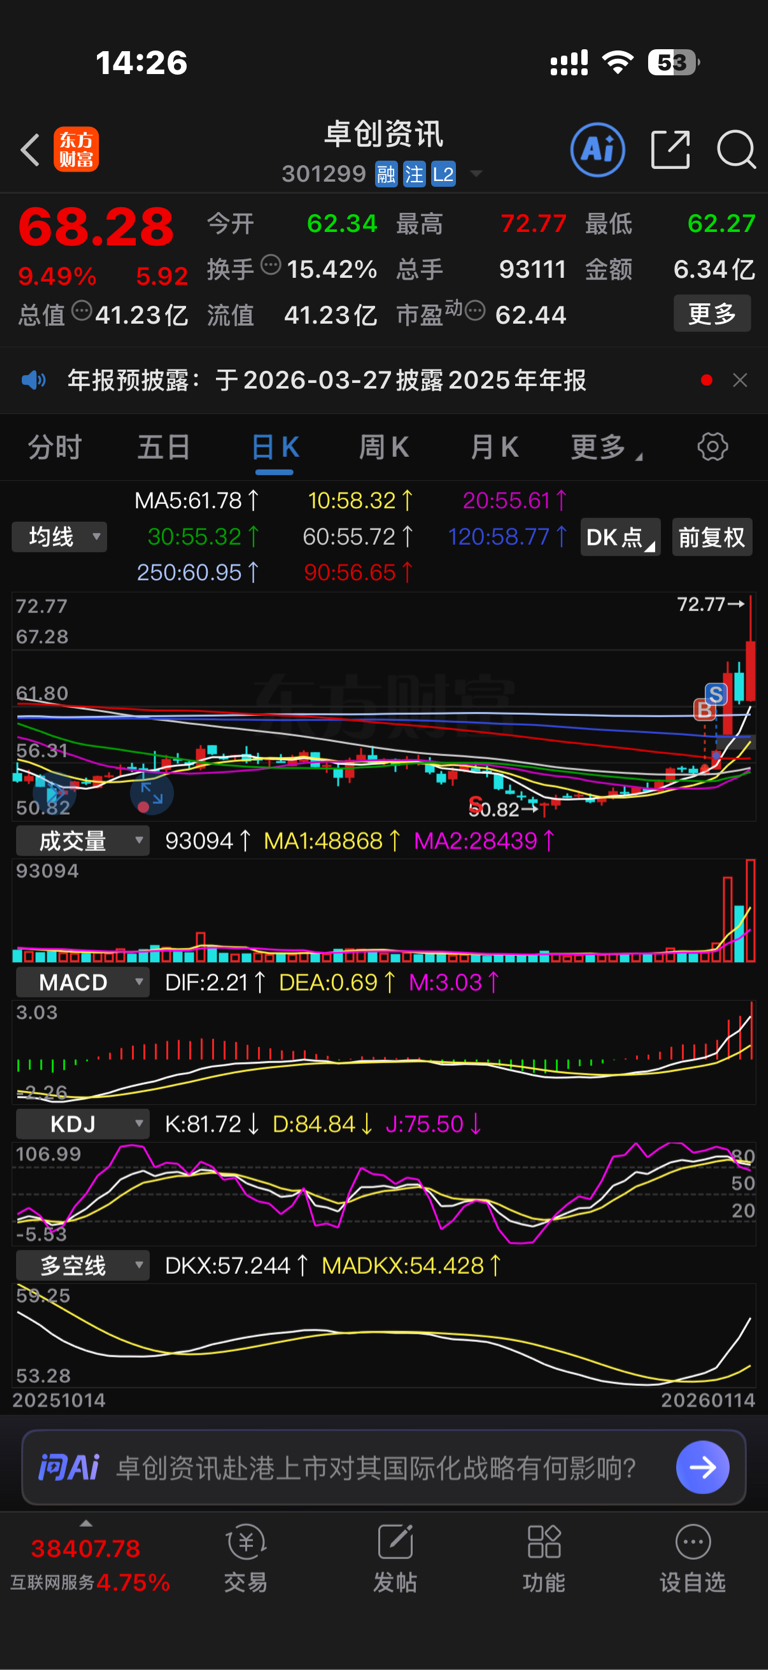This screenshot has height=1670, width=768.
Task: Tap the 年报预披露 announcement text
Action: [326, 380]
